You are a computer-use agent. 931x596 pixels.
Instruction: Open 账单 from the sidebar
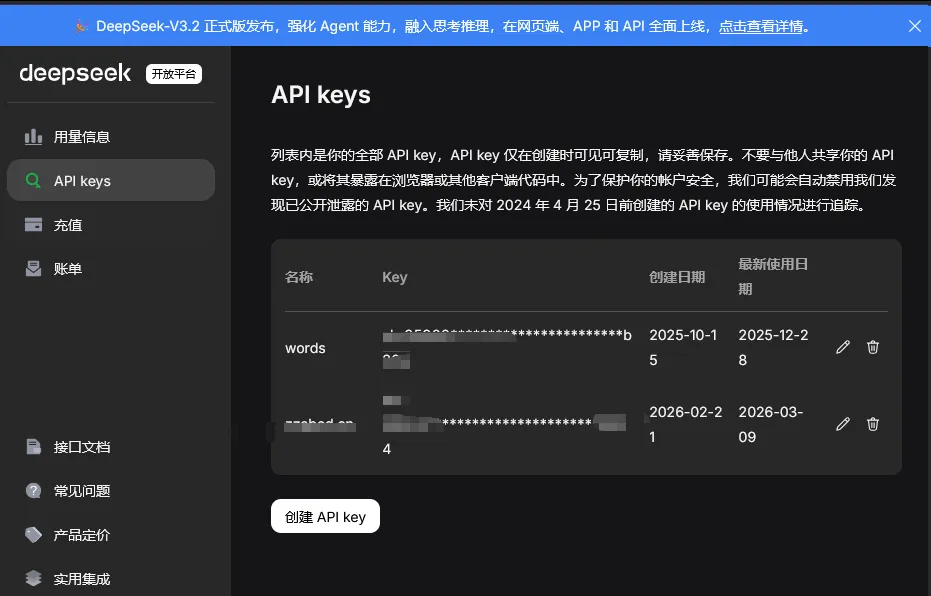110,268
